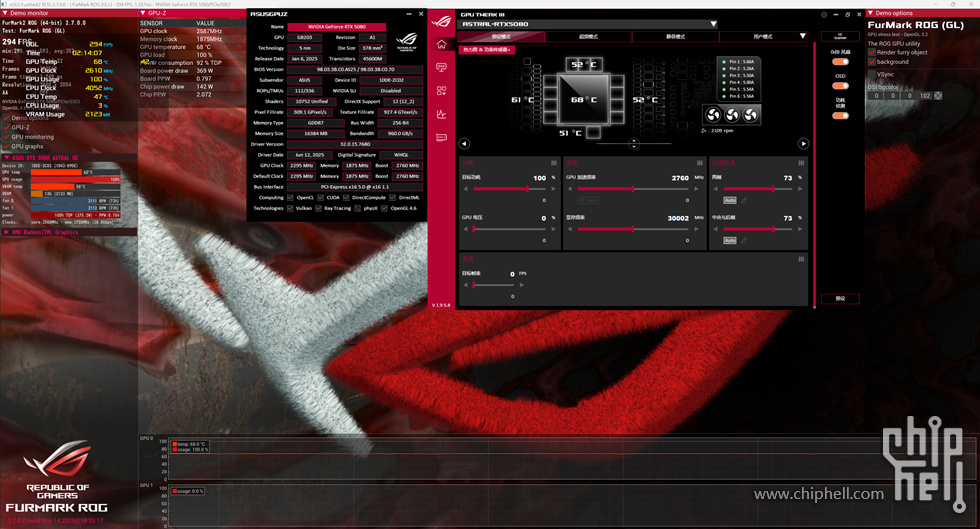Adjust the GPU boost clock slider at 2760 MHz
Image resolution: width=980 pixels, height=529 pixels.
[632, 189]
